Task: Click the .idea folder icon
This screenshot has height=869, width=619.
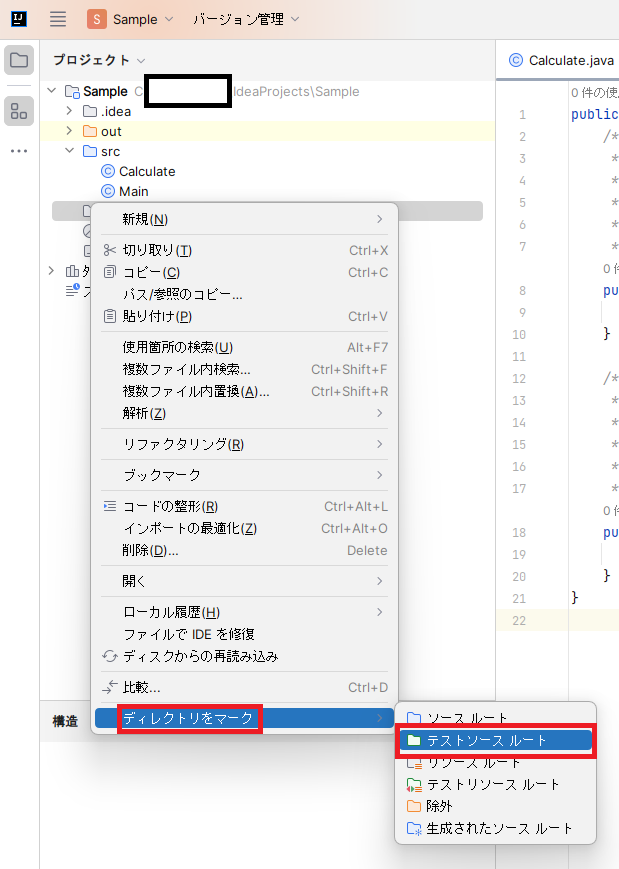Action: click(x=90, y=111)
